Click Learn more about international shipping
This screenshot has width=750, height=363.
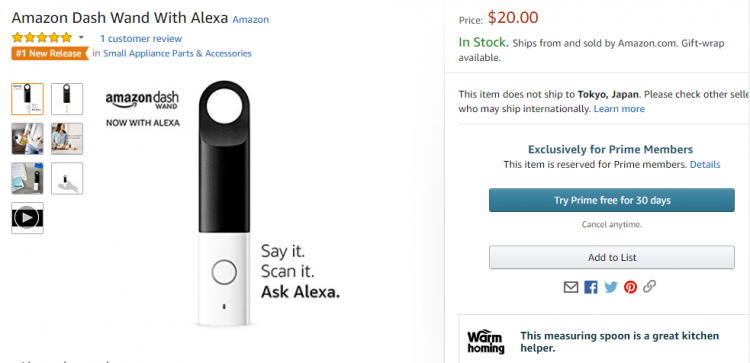point(619,109)
